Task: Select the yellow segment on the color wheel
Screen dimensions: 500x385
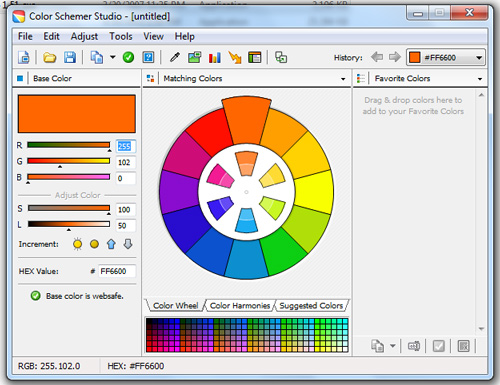Action: (x=314, y=192)
